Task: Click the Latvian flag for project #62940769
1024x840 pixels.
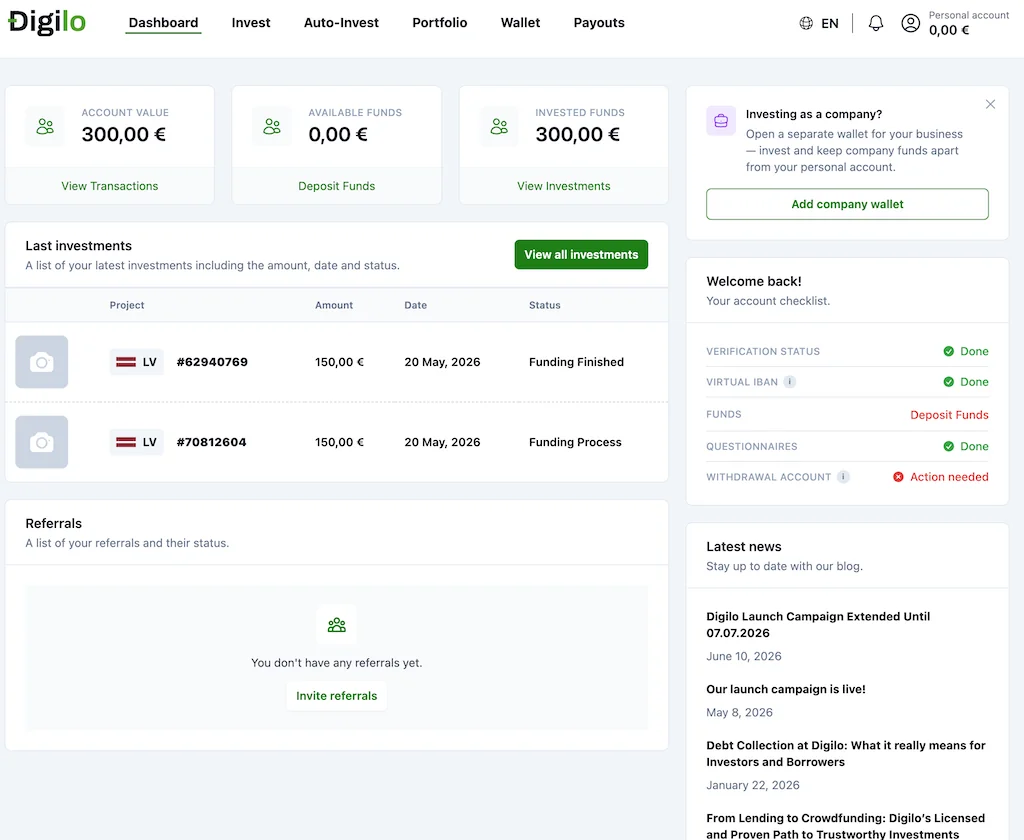Action: click(x=125, y=362)
